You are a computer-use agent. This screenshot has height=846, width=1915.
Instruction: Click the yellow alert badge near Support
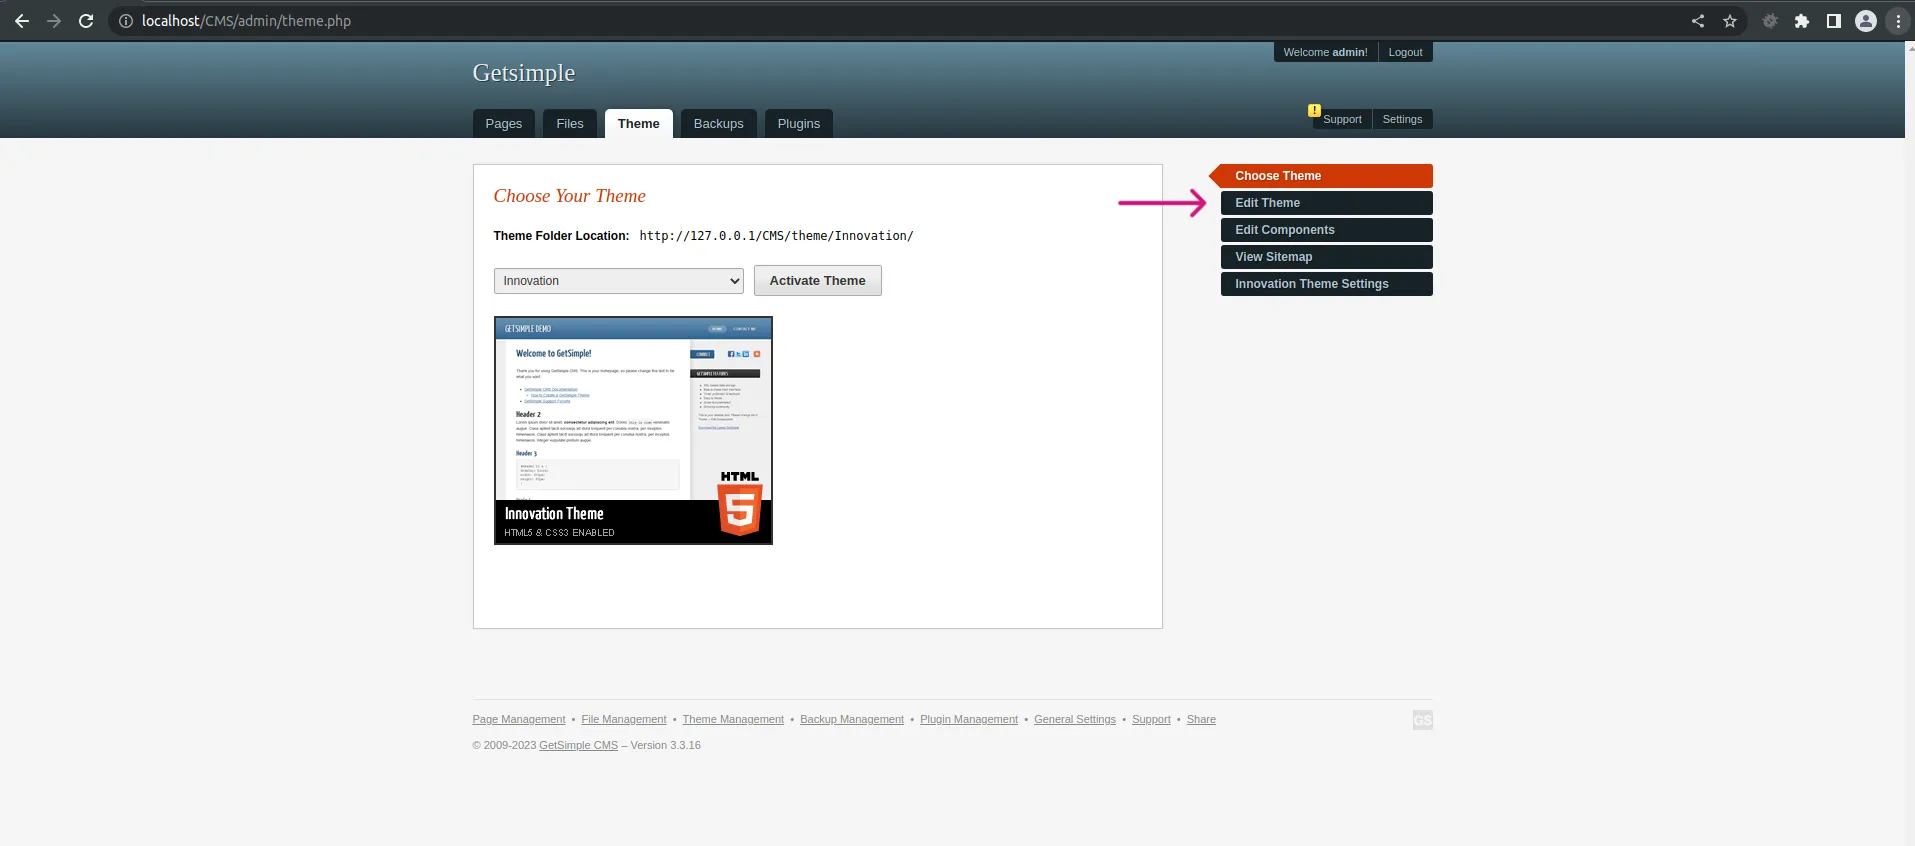point(1314,110)
